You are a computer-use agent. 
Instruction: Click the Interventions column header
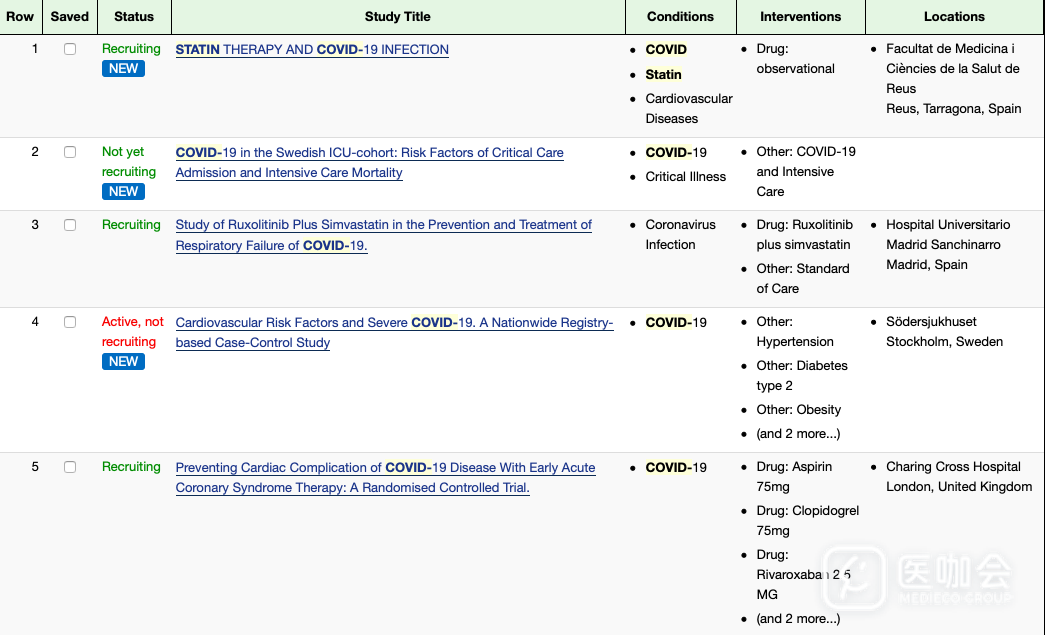[x=800, y=17]
